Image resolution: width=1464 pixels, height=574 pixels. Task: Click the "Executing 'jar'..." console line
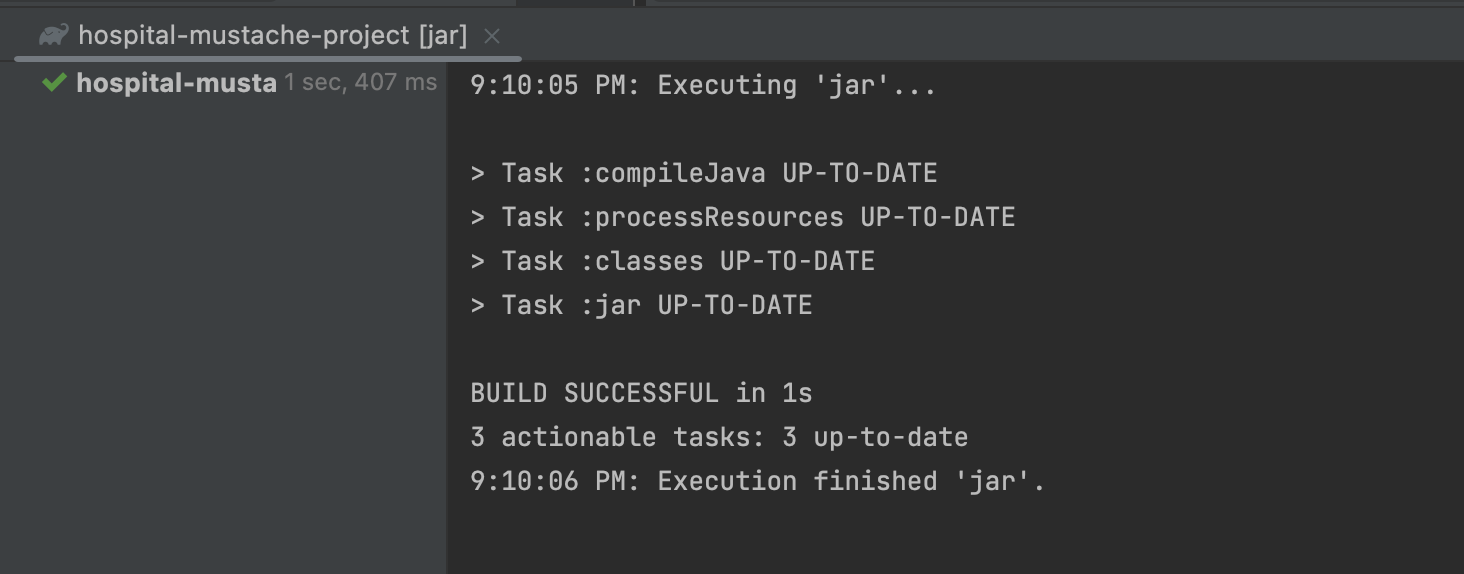[x=703, y=86]
